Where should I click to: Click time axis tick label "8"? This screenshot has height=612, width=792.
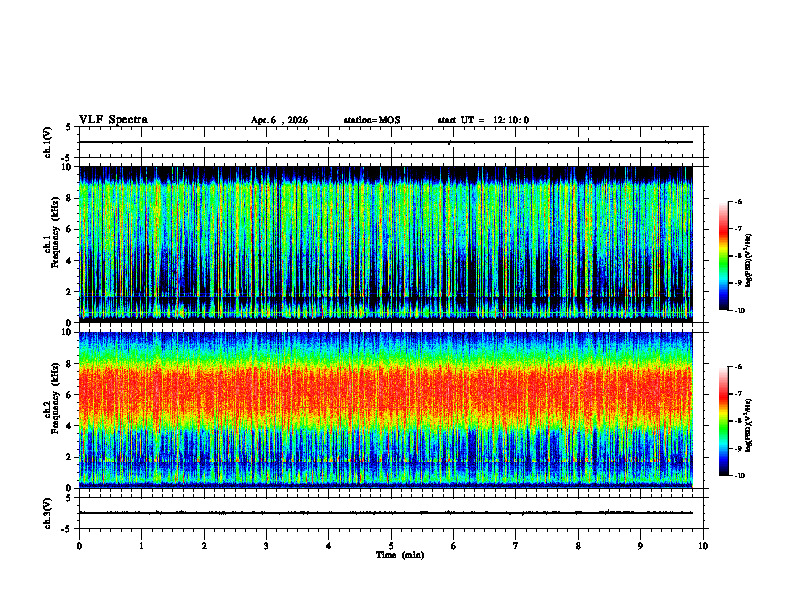(x=578, y=546)
